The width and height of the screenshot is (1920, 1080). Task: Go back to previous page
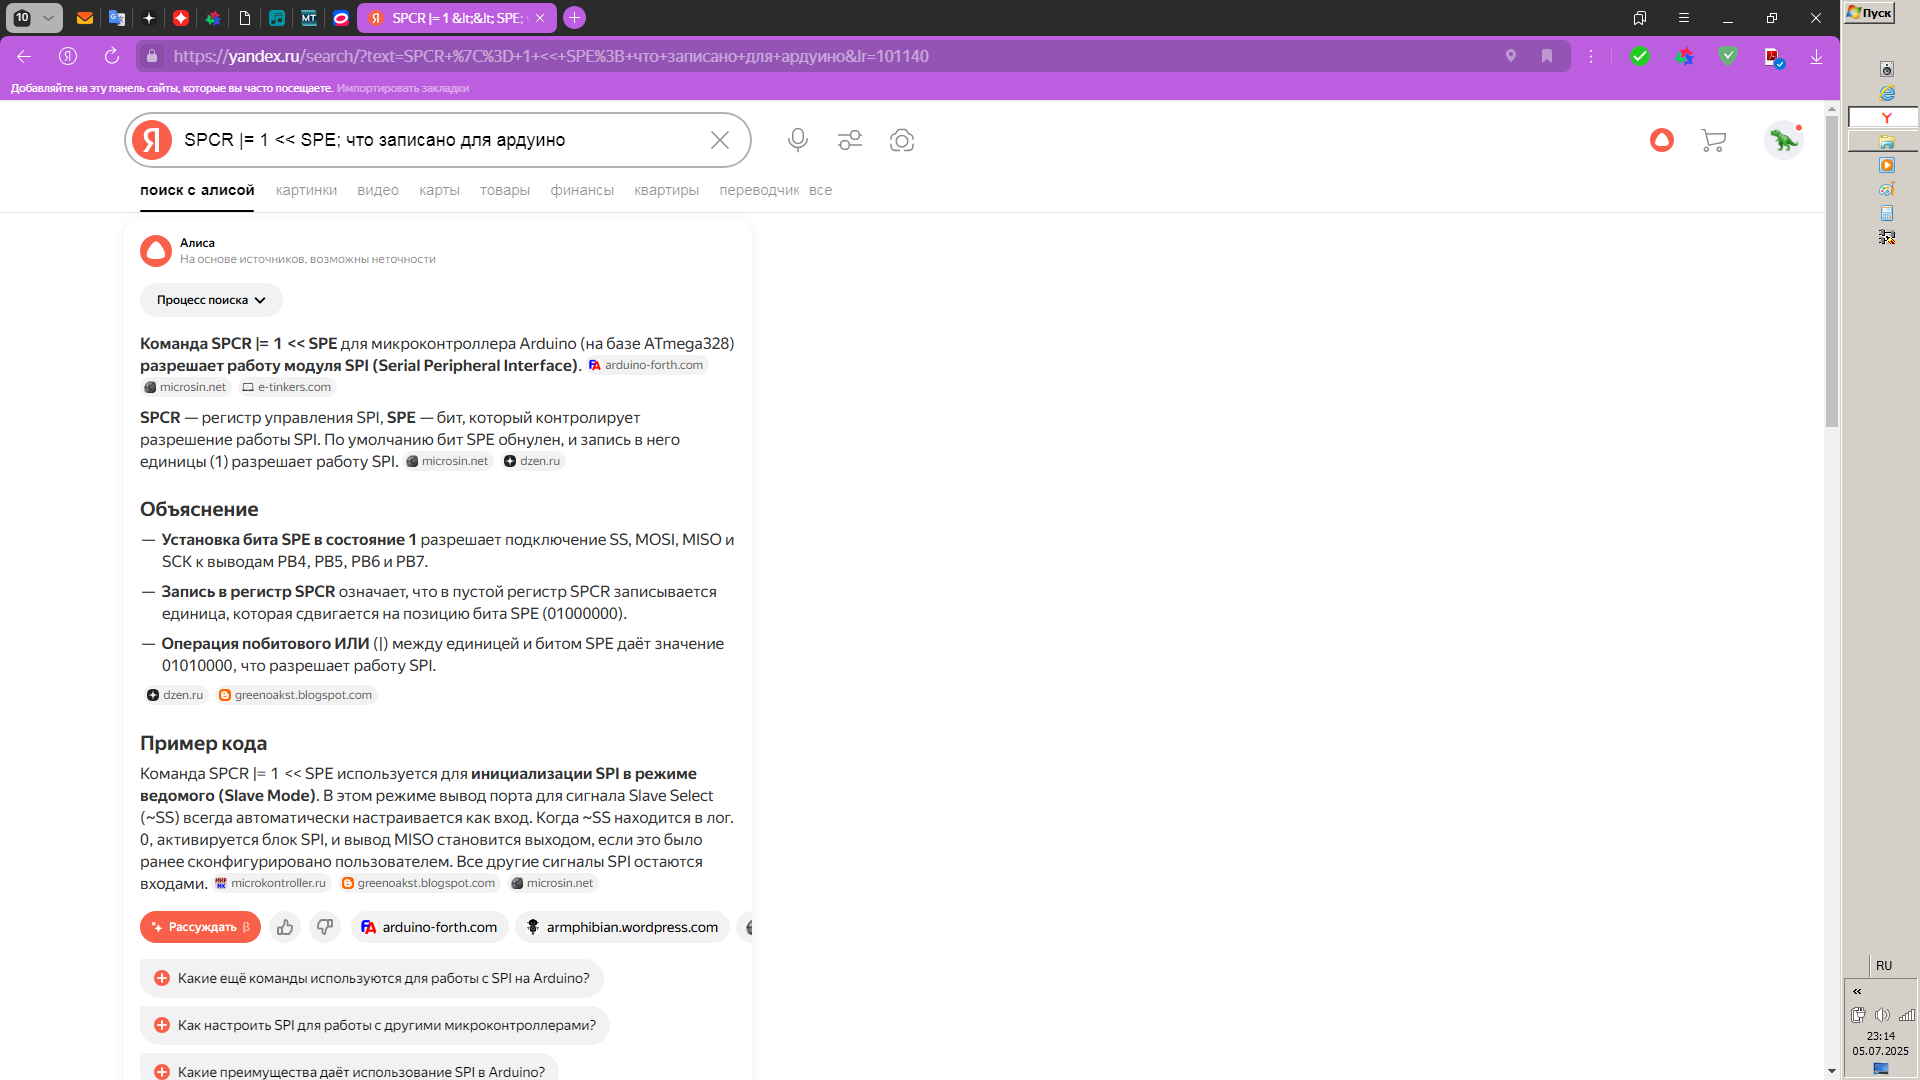point(24,56)
